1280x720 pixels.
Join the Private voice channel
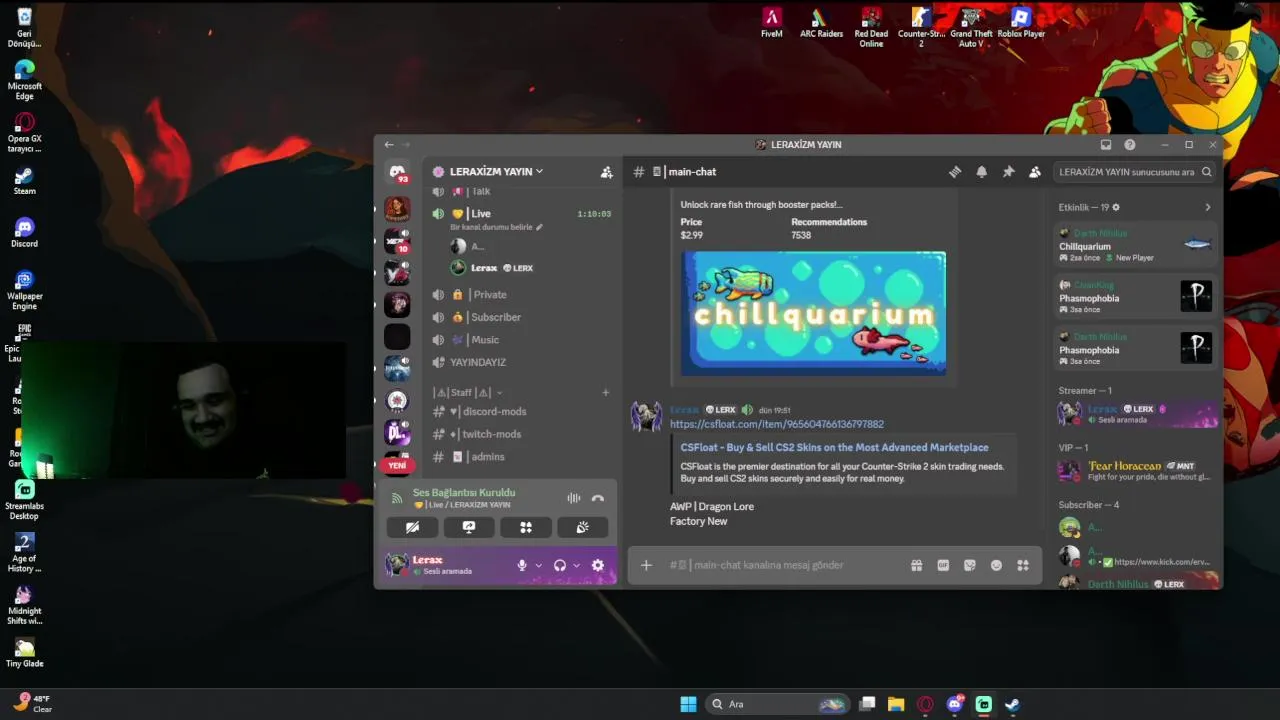coord(522,295)
